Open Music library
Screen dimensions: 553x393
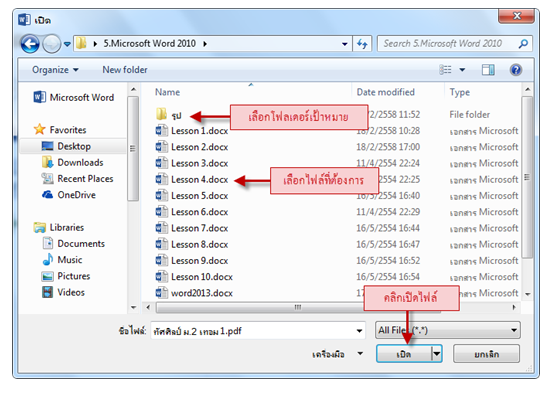[x=62, y=260]
